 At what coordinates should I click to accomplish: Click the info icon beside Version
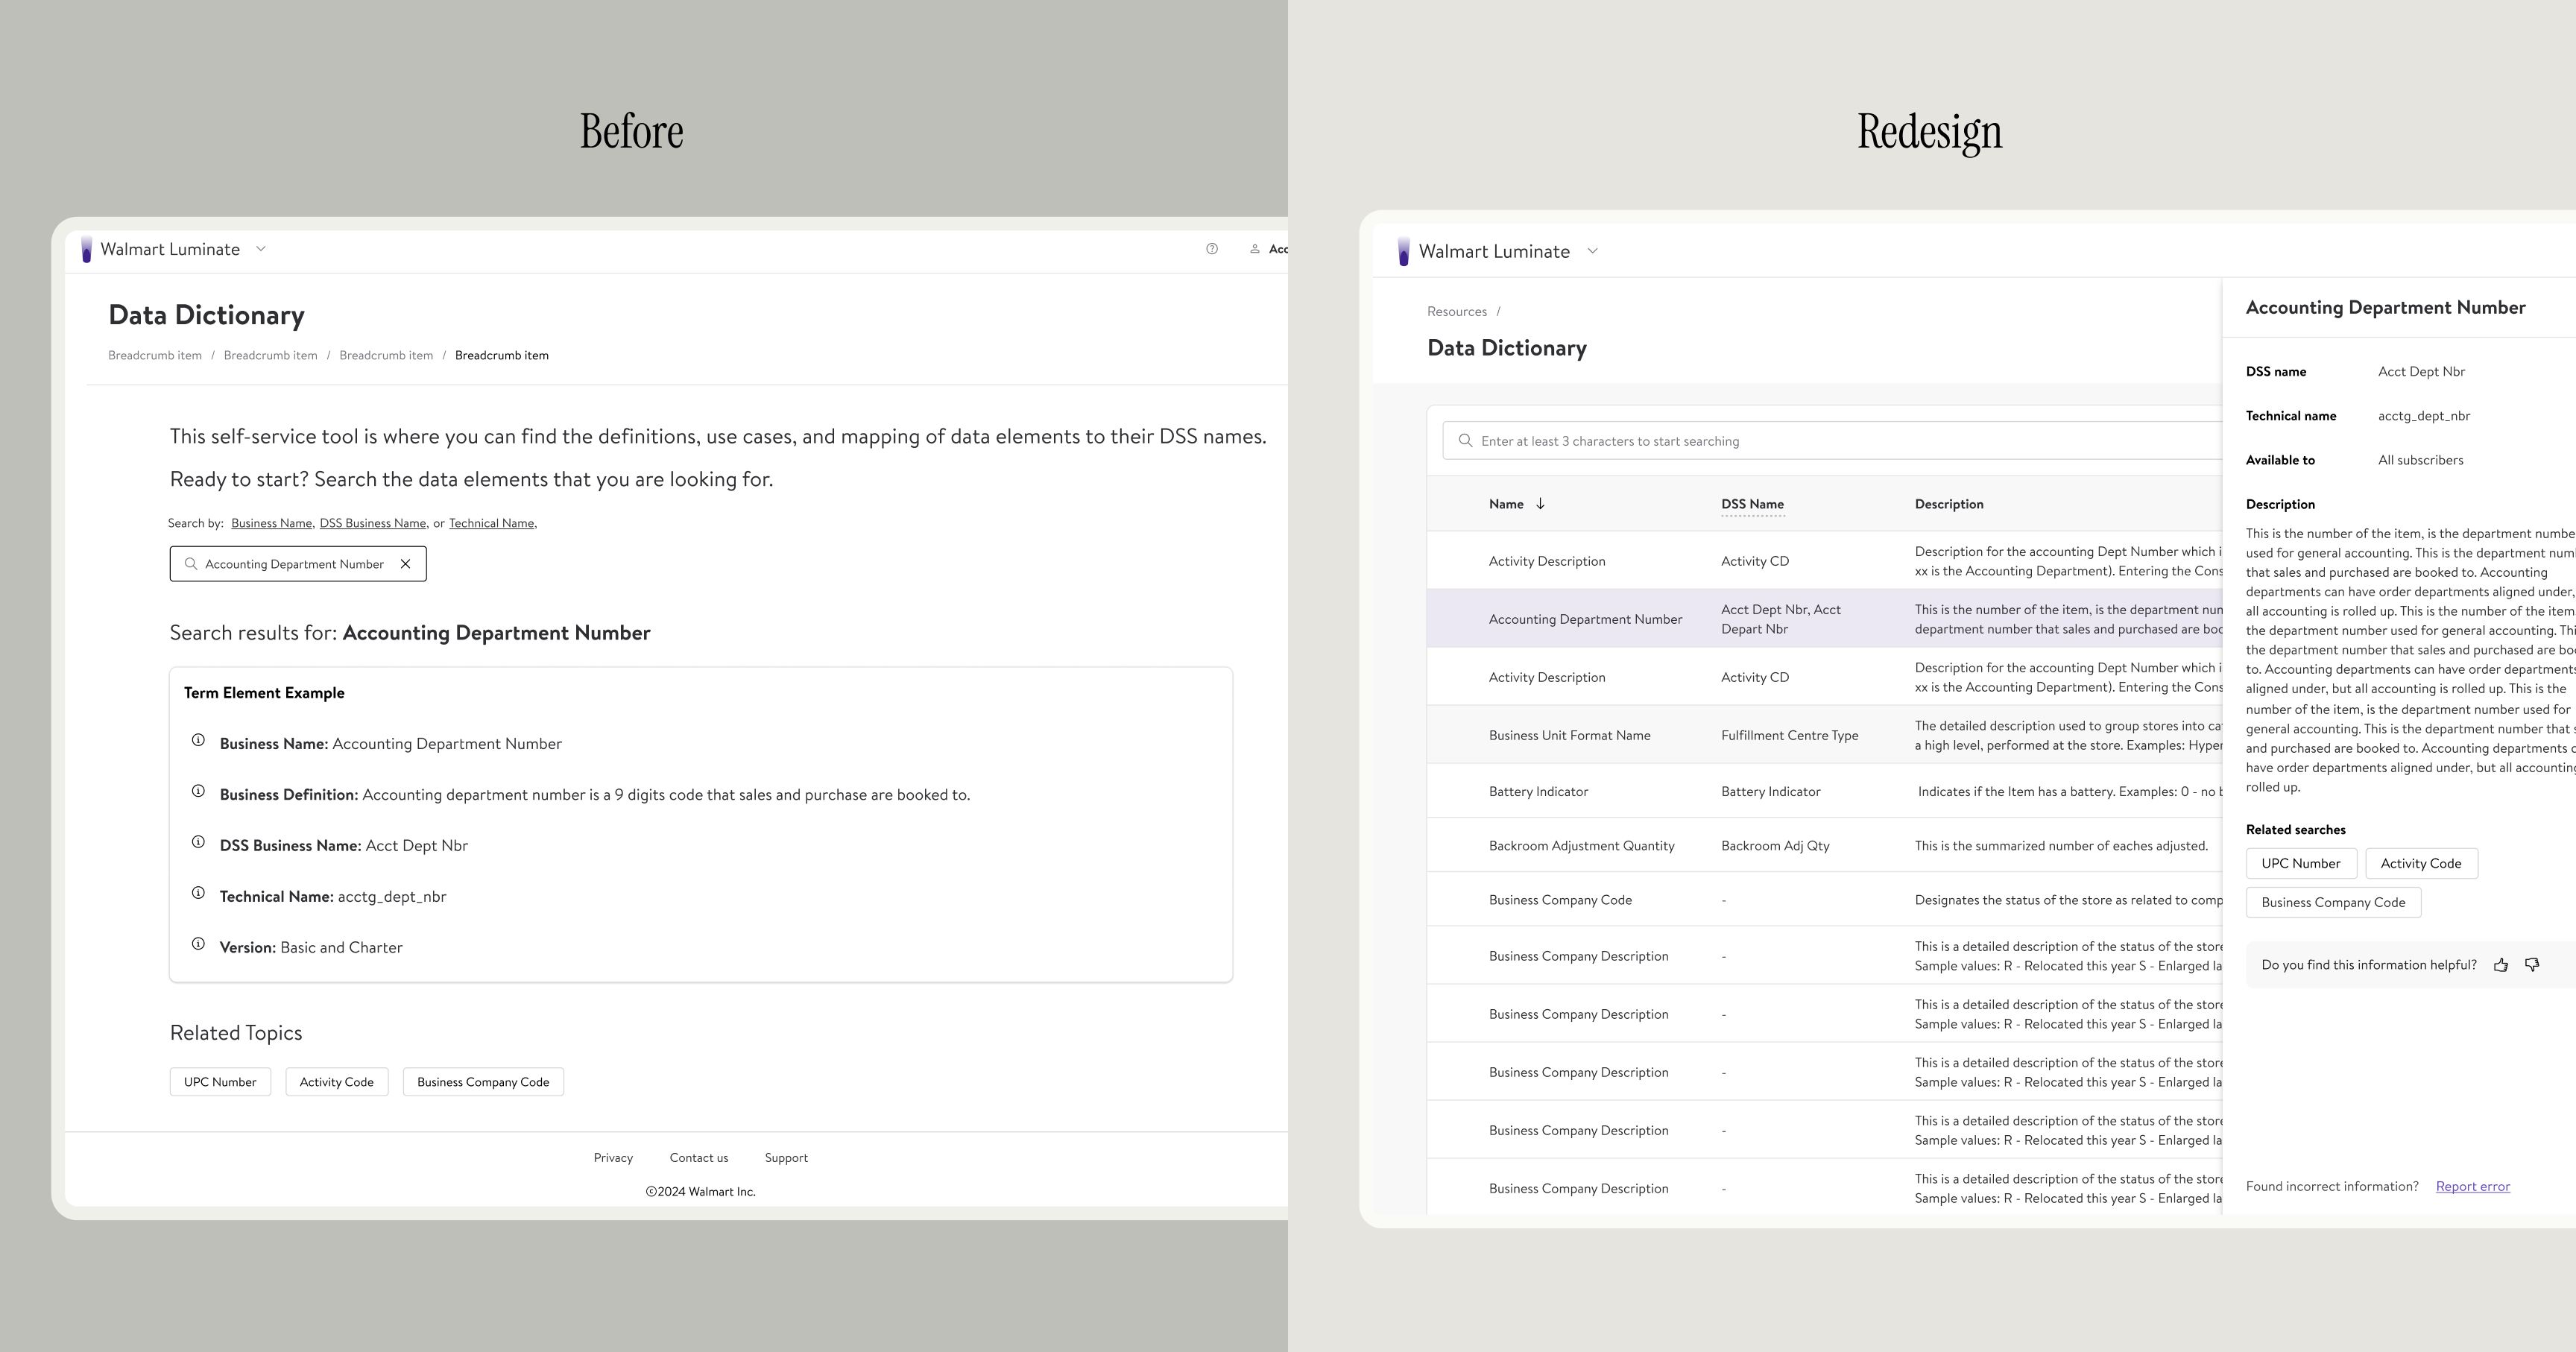point(198,944)
